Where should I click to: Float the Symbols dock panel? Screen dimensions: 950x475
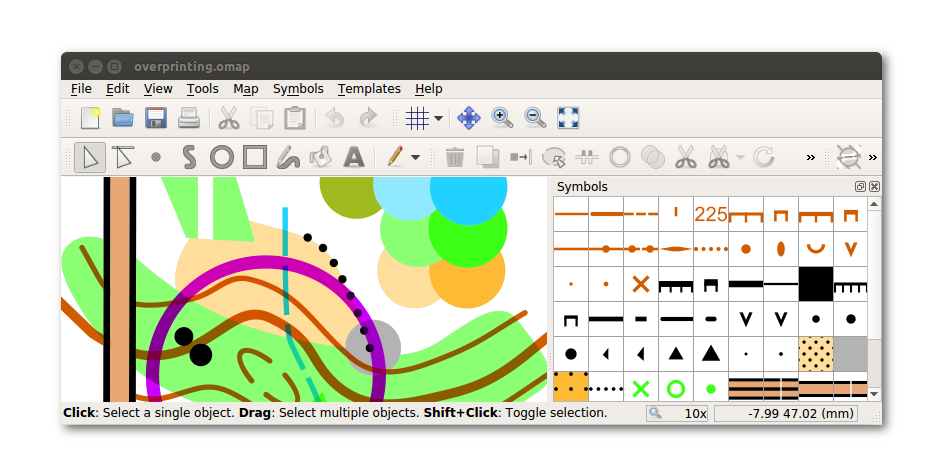(x=860, y=187)
